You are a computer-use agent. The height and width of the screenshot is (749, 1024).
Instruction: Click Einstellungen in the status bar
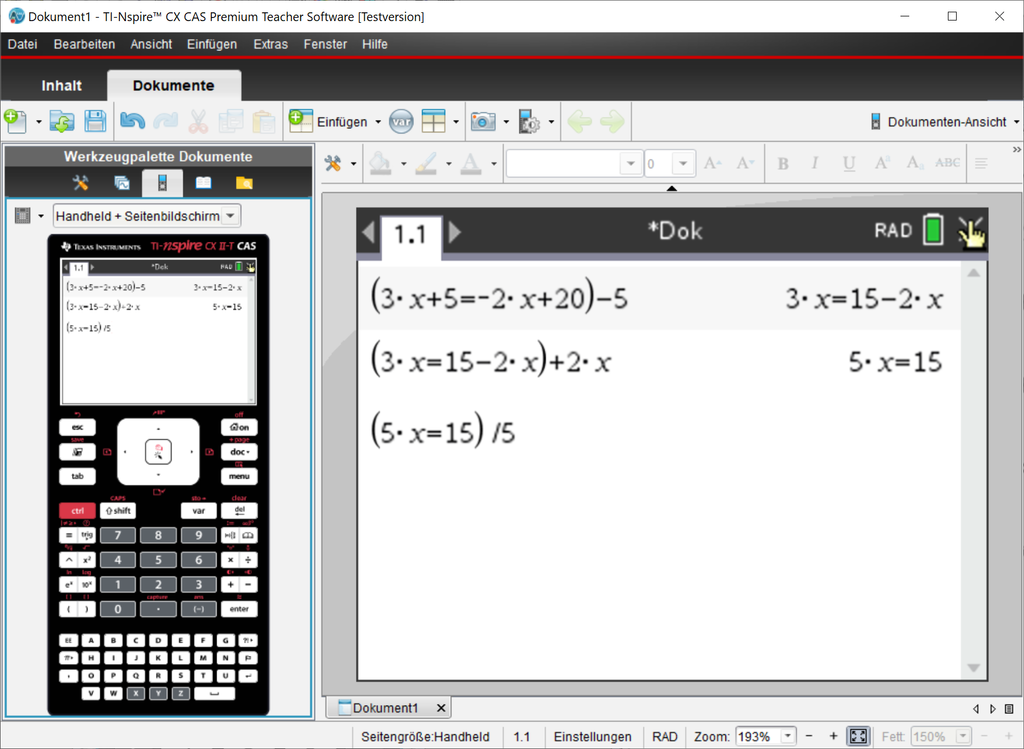pyautogui.click(x=592, y=737)
